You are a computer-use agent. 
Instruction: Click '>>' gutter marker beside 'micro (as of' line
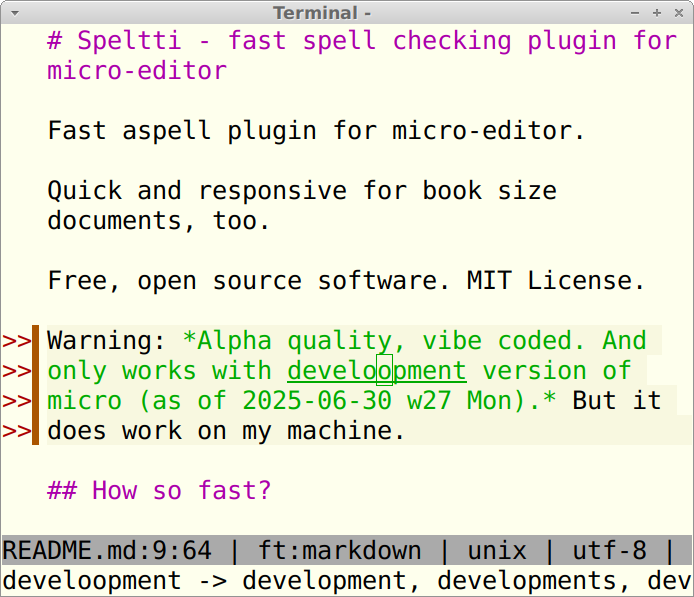click(16, 401)
